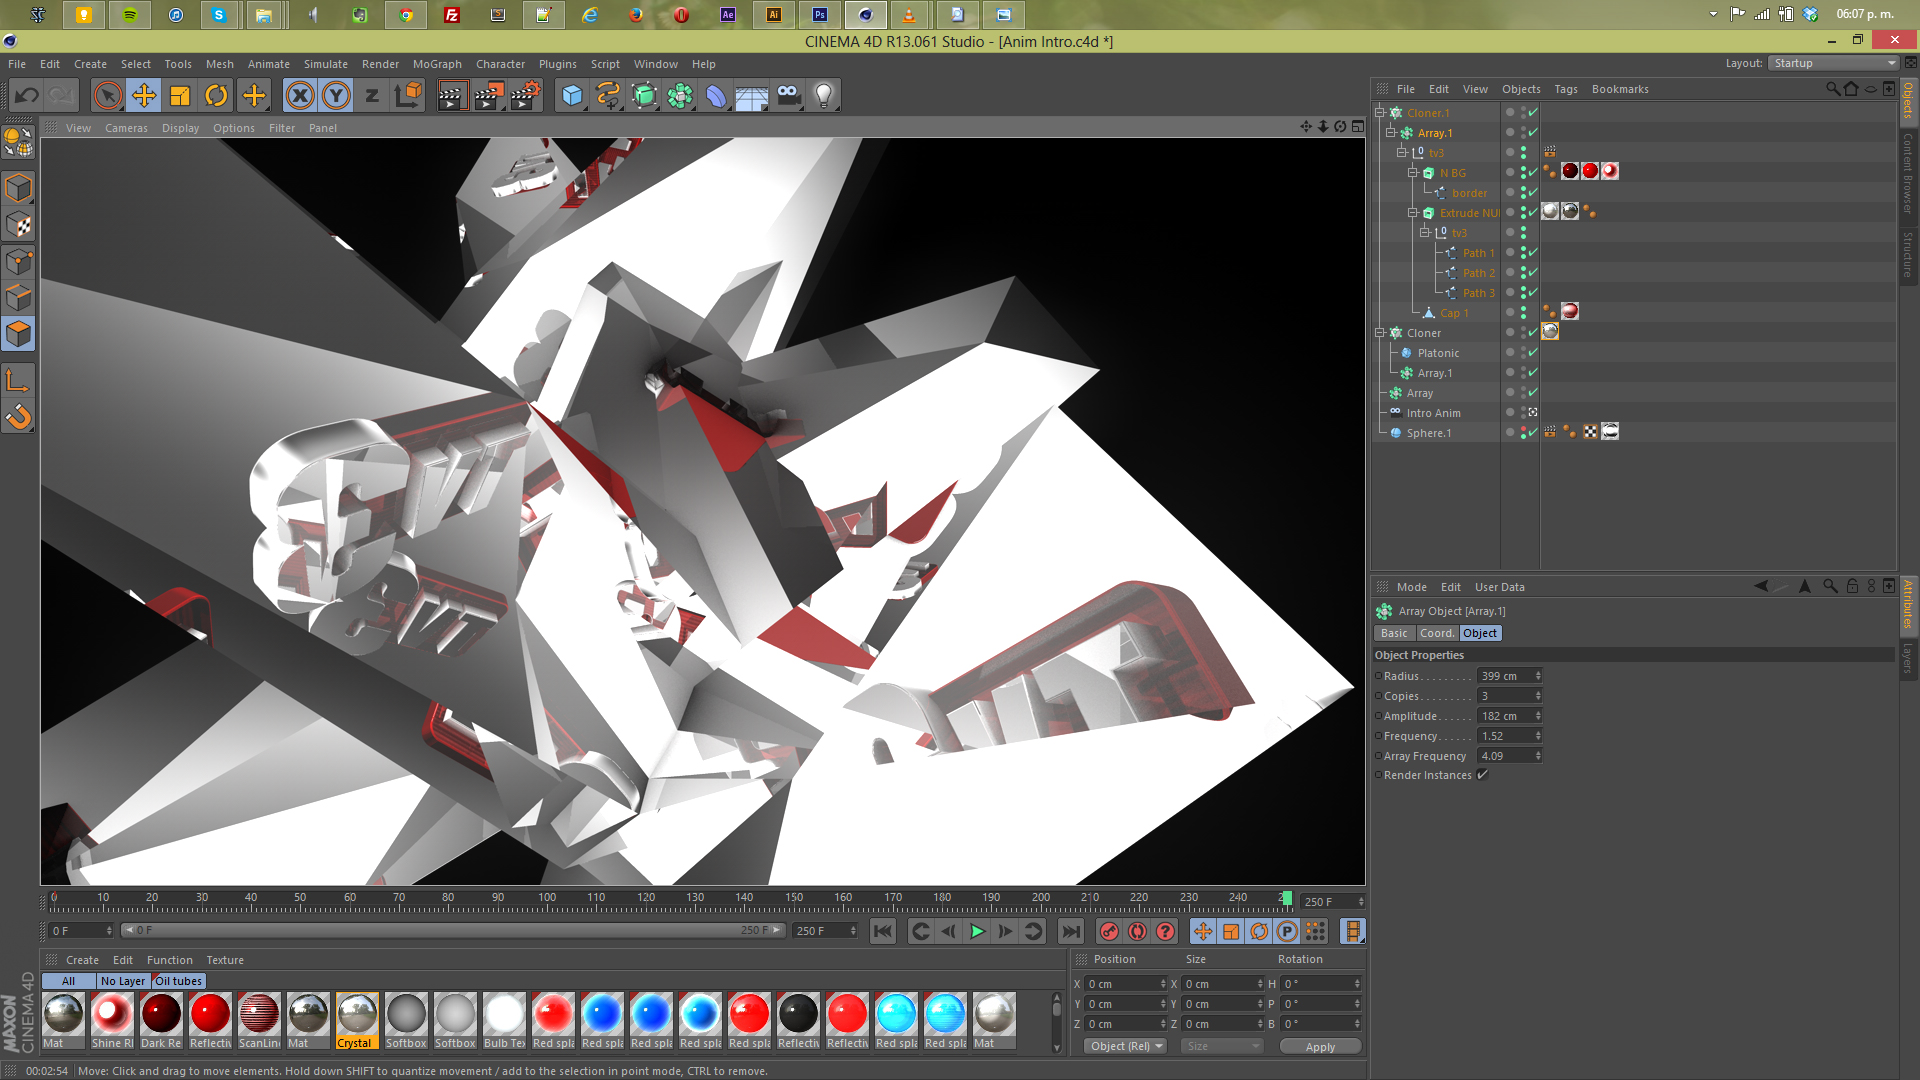Open the Objects manager Tags menu
This screenshot has height=1080, width=1920.
point(1566,89)
